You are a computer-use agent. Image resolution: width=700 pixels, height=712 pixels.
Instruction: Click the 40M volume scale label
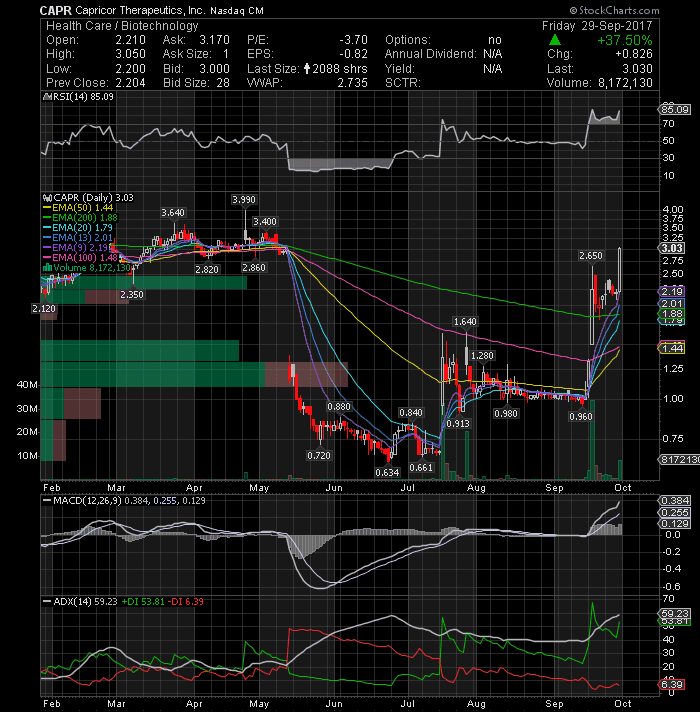click(x=27, y=385)
